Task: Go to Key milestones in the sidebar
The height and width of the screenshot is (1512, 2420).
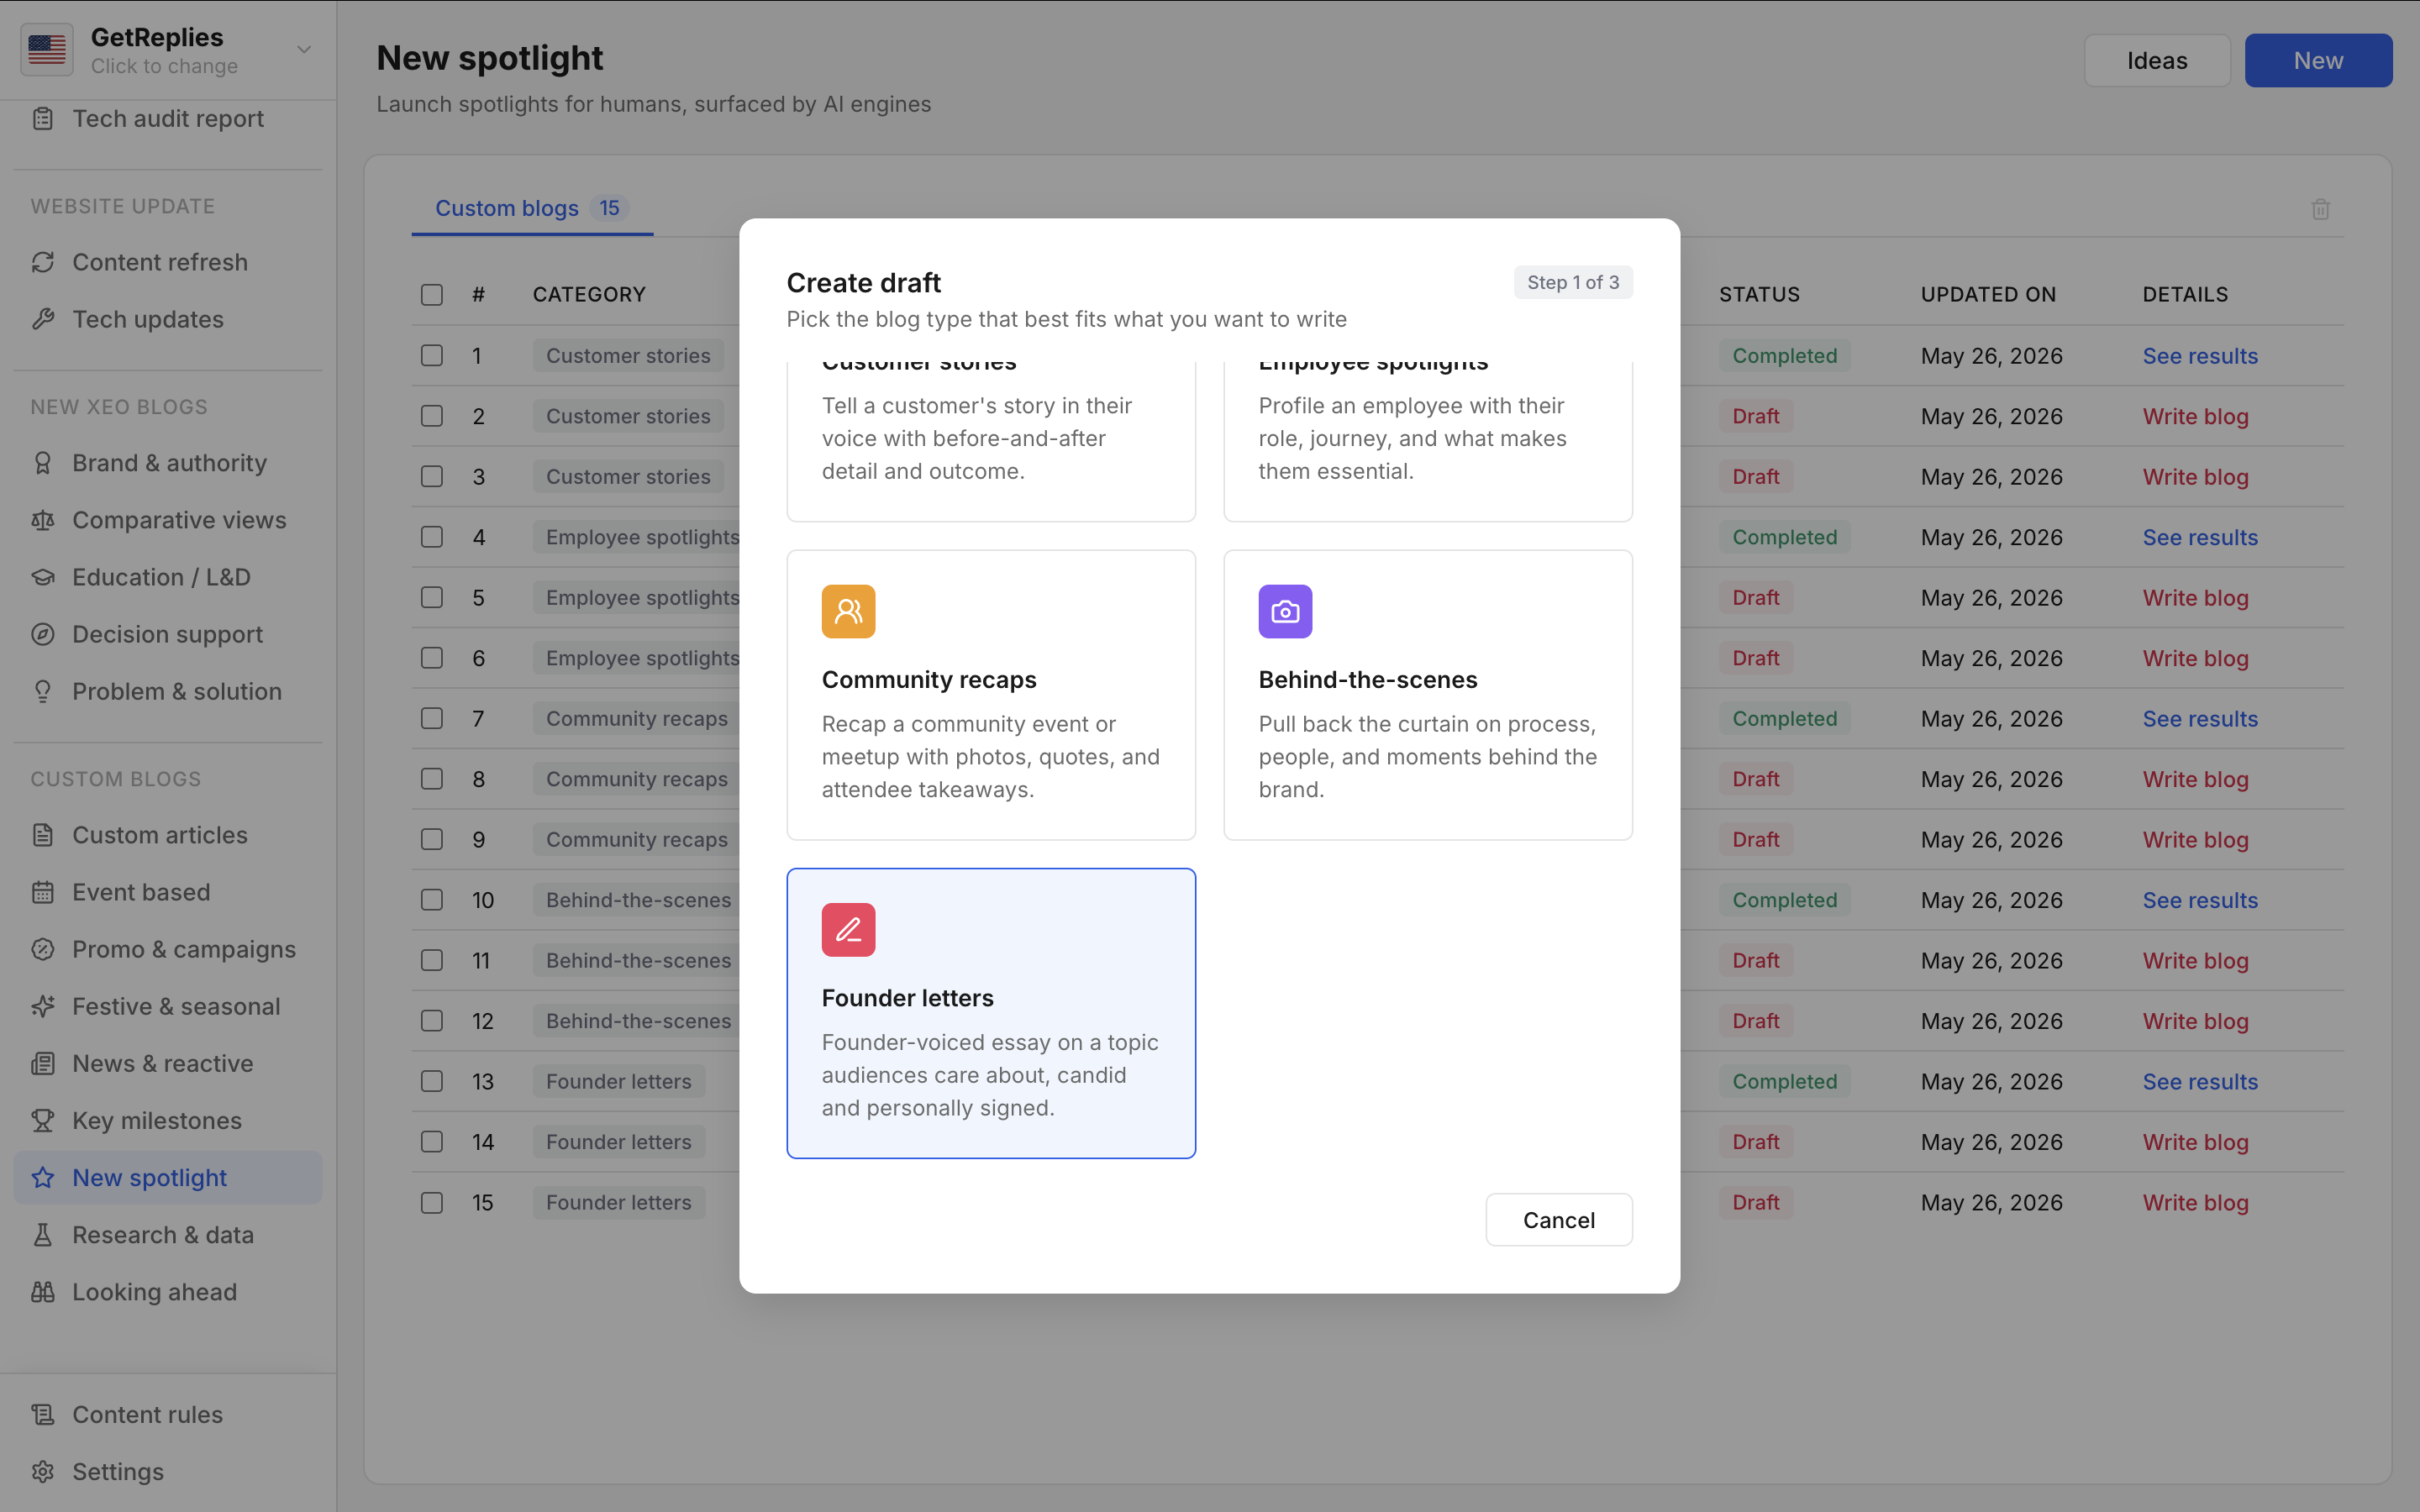Action: pyautogui.click(x=168, y=1120)
